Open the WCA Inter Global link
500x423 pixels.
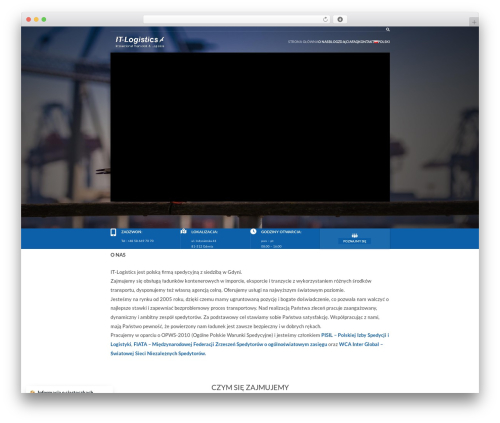click(361, 344)
